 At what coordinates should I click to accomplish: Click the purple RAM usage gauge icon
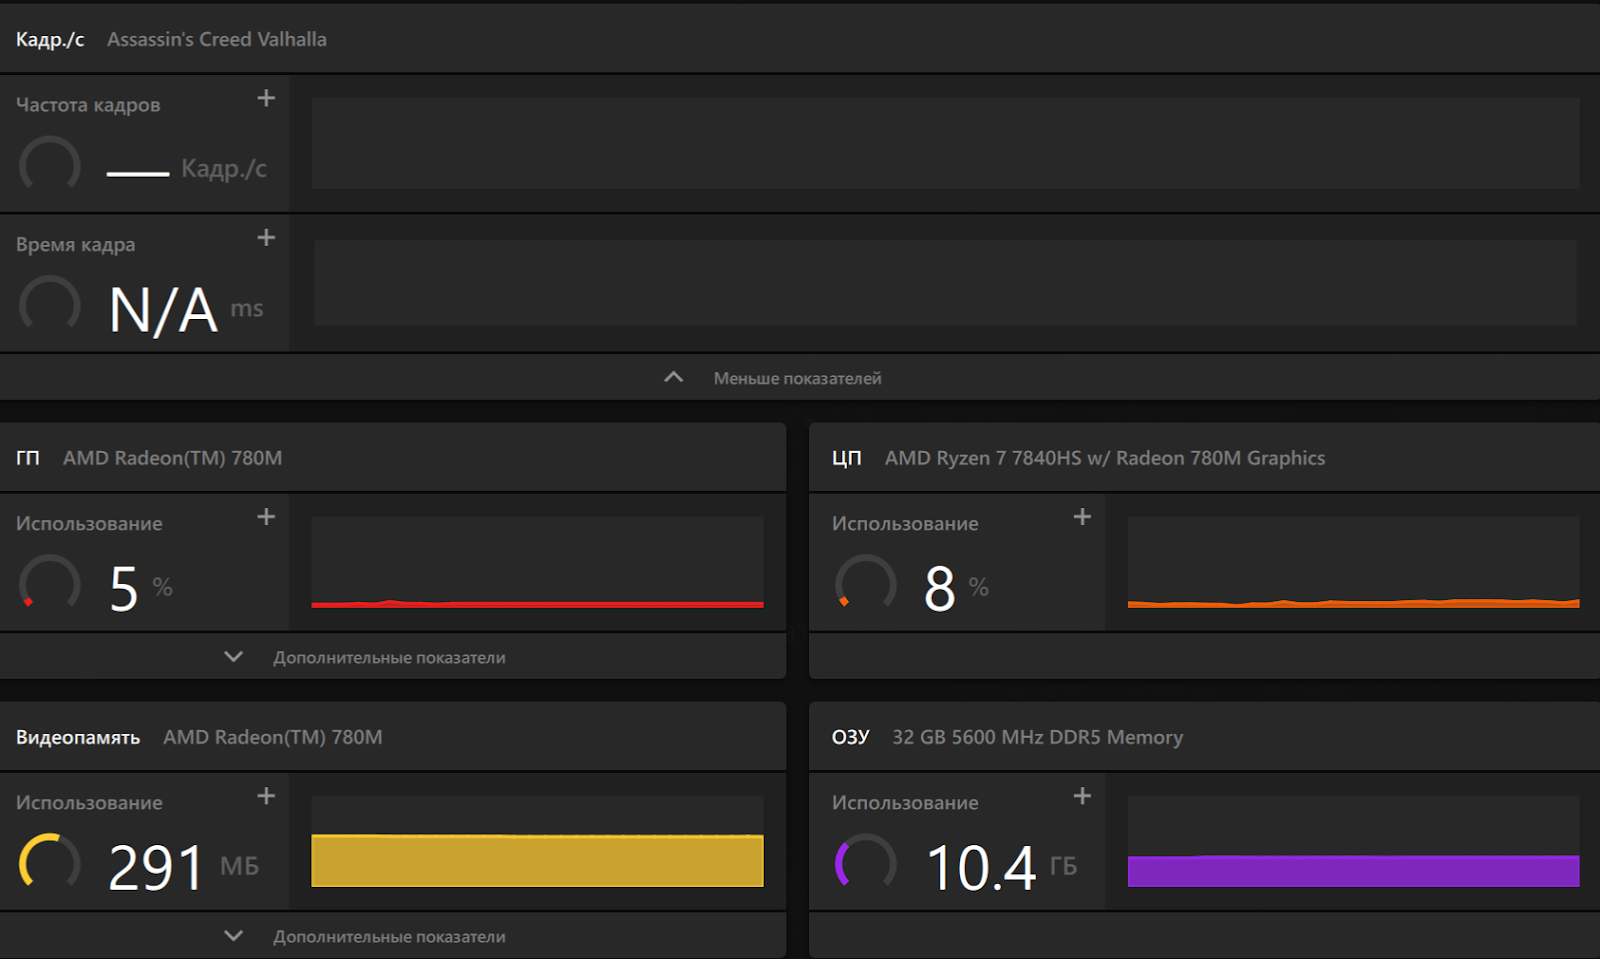pyautogui.click(x=866, y=862)
